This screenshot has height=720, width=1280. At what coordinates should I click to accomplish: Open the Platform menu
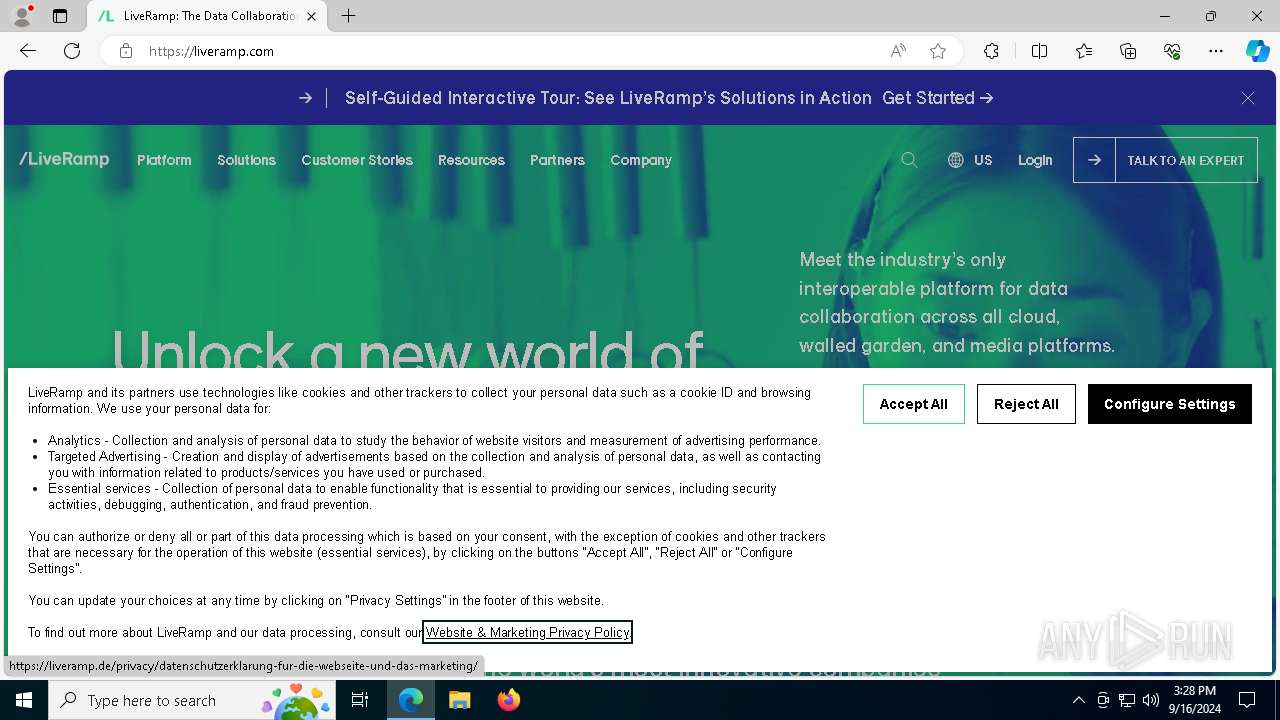tap(164, 160)
